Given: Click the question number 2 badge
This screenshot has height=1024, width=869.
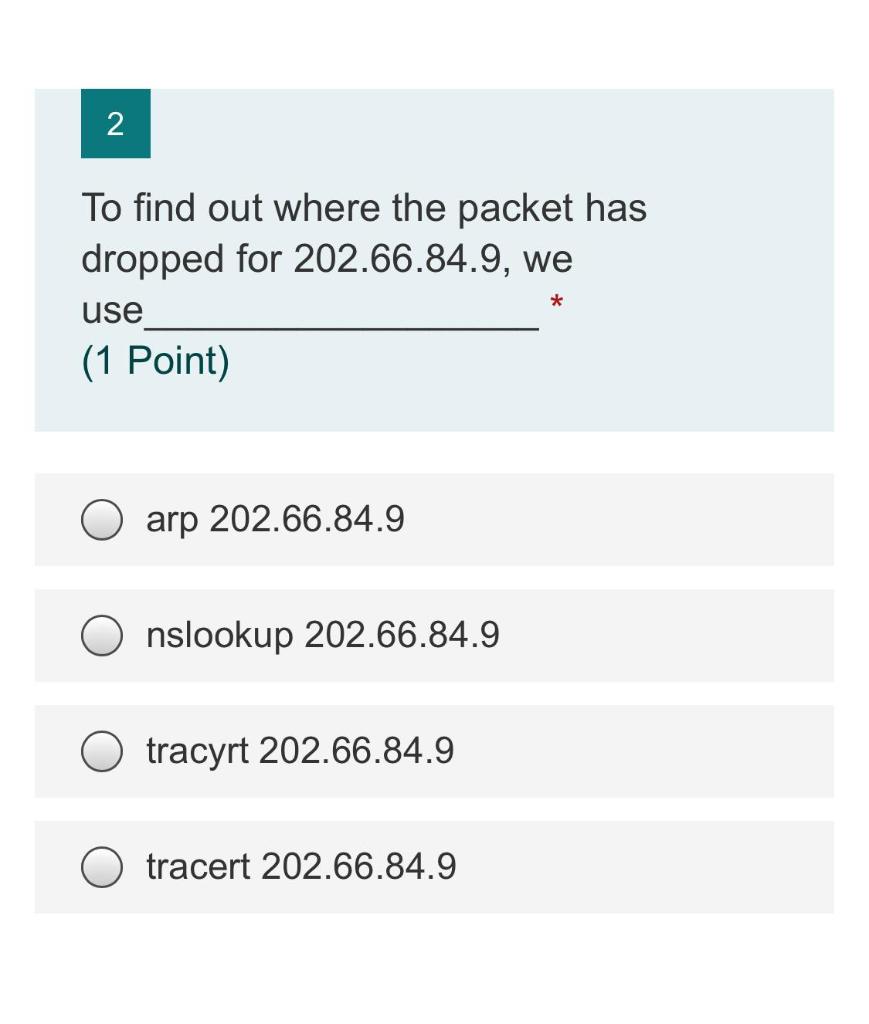Looking at the screenshot, I should 115,124.
